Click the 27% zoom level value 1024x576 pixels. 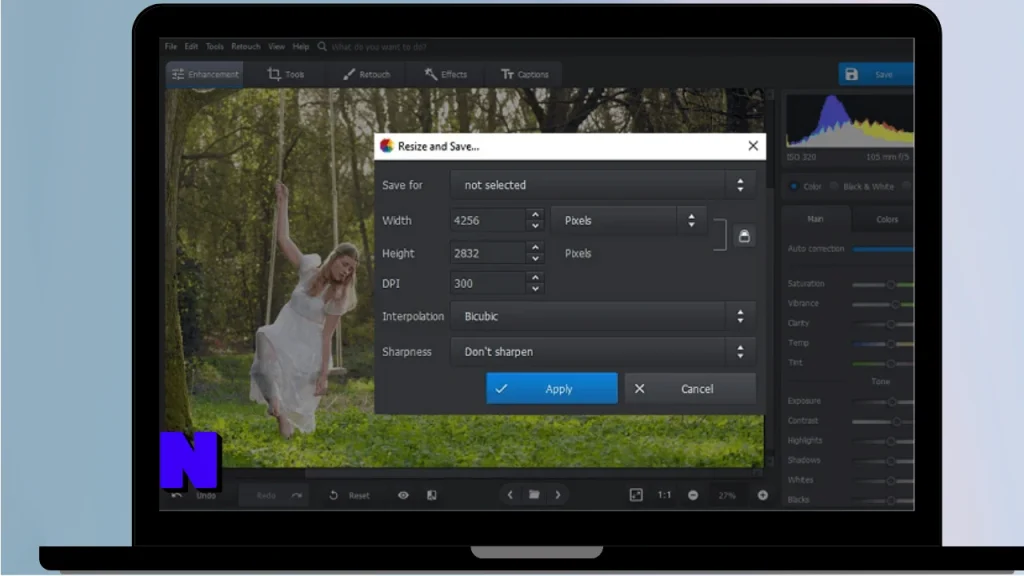[727, 496]
